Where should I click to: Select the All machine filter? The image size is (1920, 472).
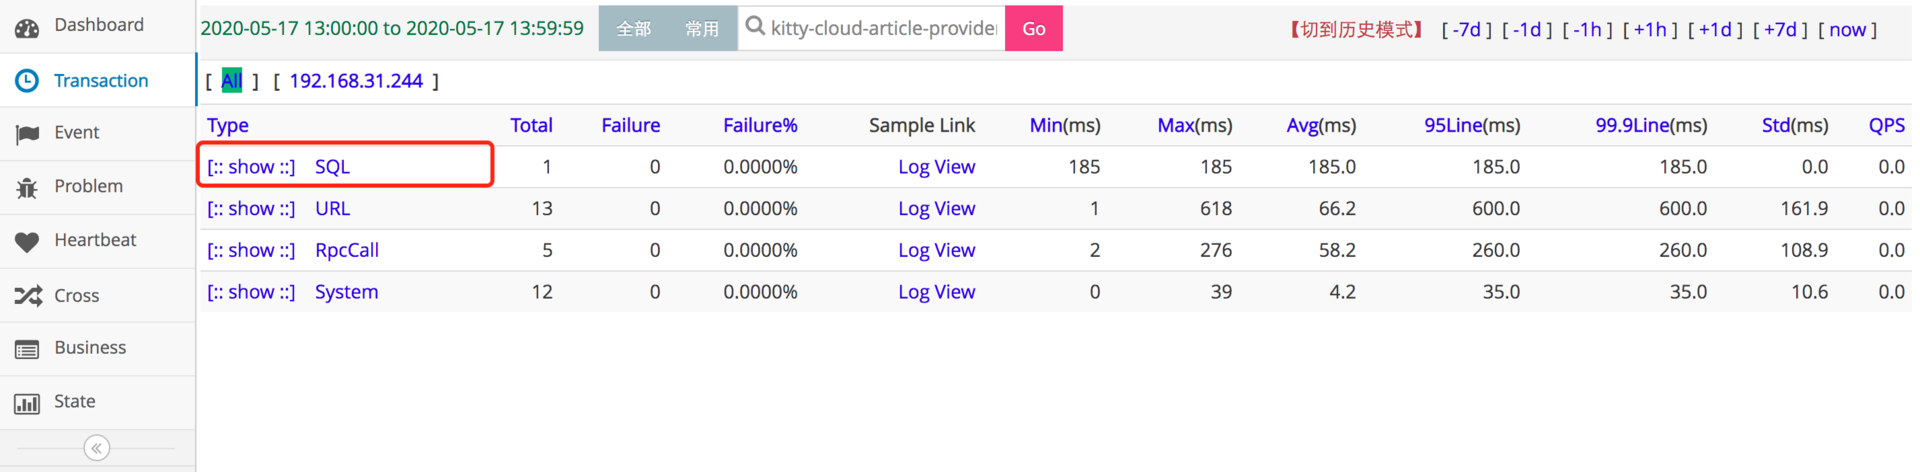[x=232, y=81]
